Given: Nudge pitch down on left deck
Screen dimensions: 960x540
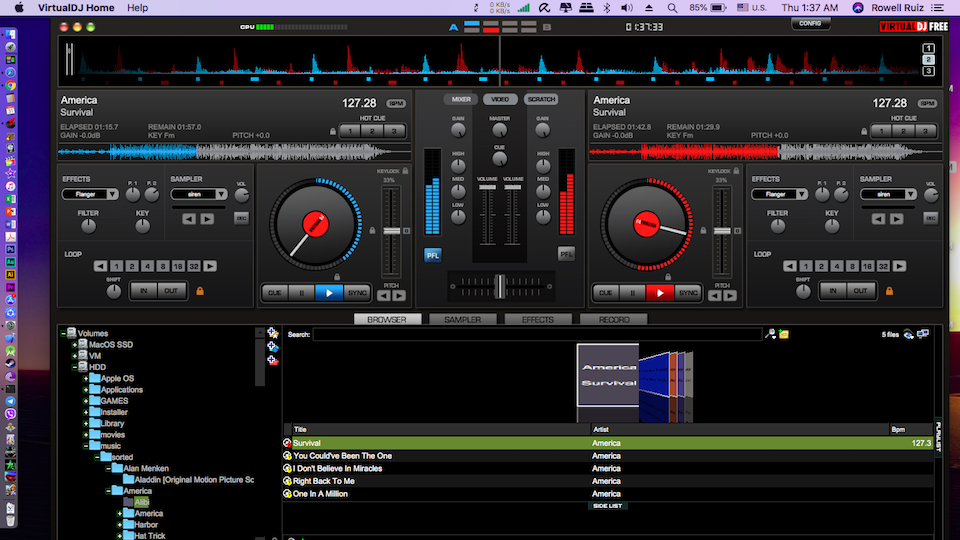Looking at the screenshot, I should pyautogui.click(x=384, y=296).
